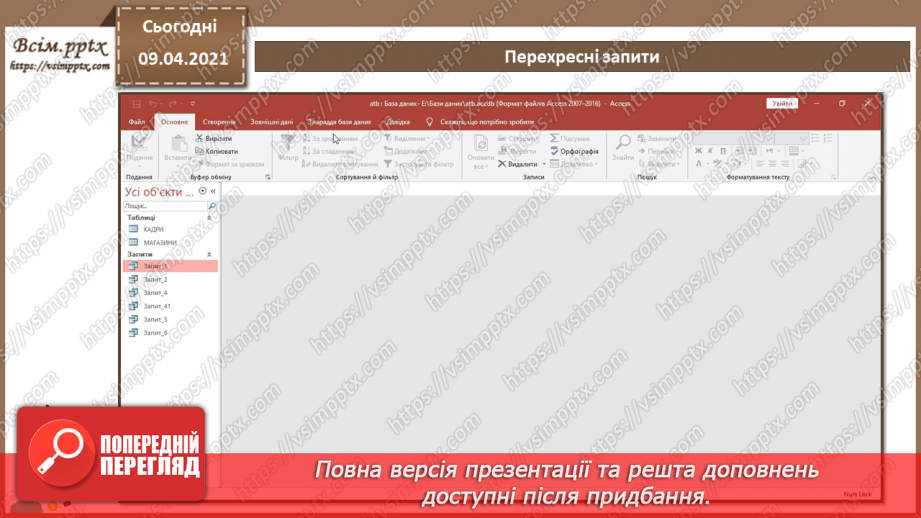
Task: Open the Виділити select dropdown
Action: (x=659, y=164)
